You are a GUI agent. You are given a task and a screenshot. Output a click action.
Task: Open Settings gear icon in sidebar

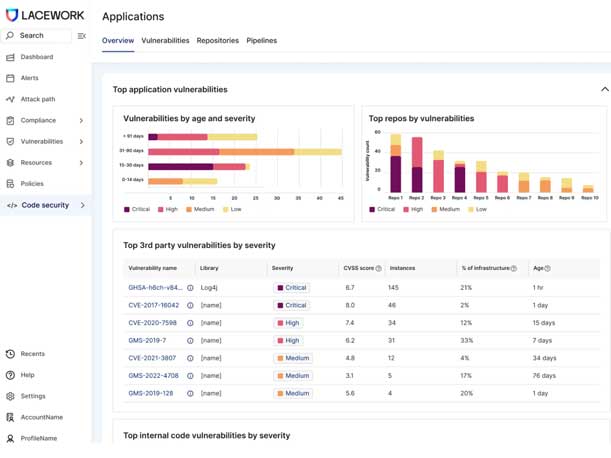pos(11,396)
